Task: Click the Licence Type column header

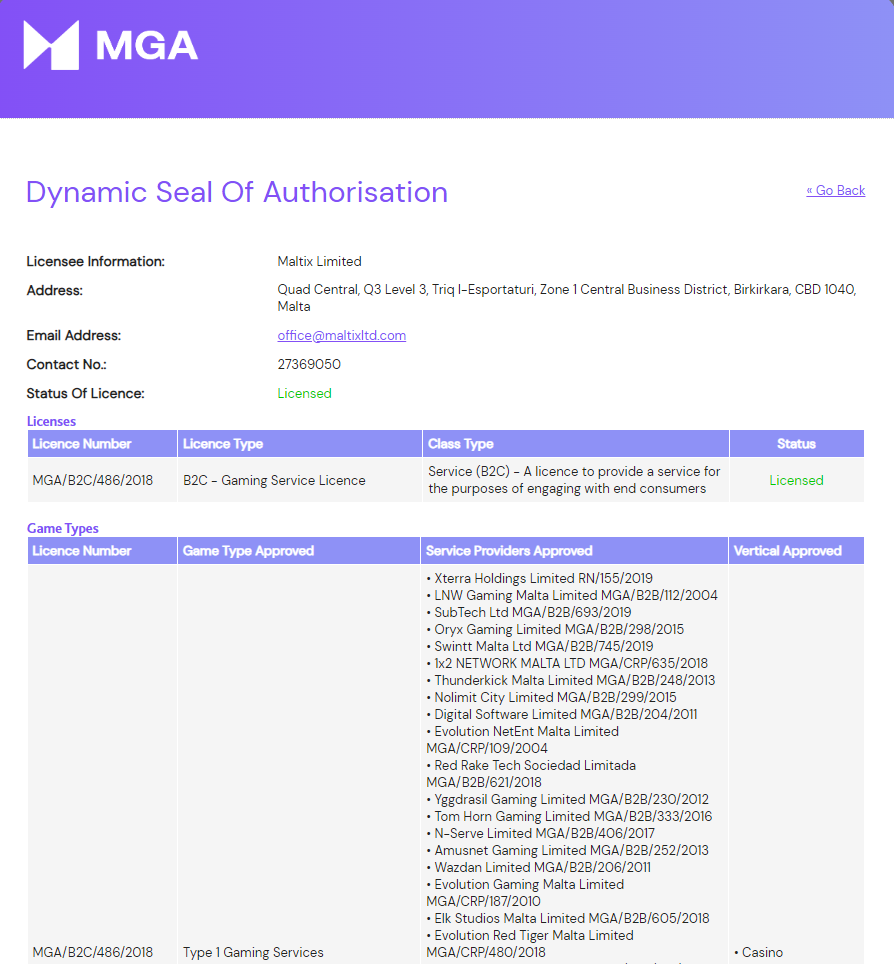Action: (299, 444)
